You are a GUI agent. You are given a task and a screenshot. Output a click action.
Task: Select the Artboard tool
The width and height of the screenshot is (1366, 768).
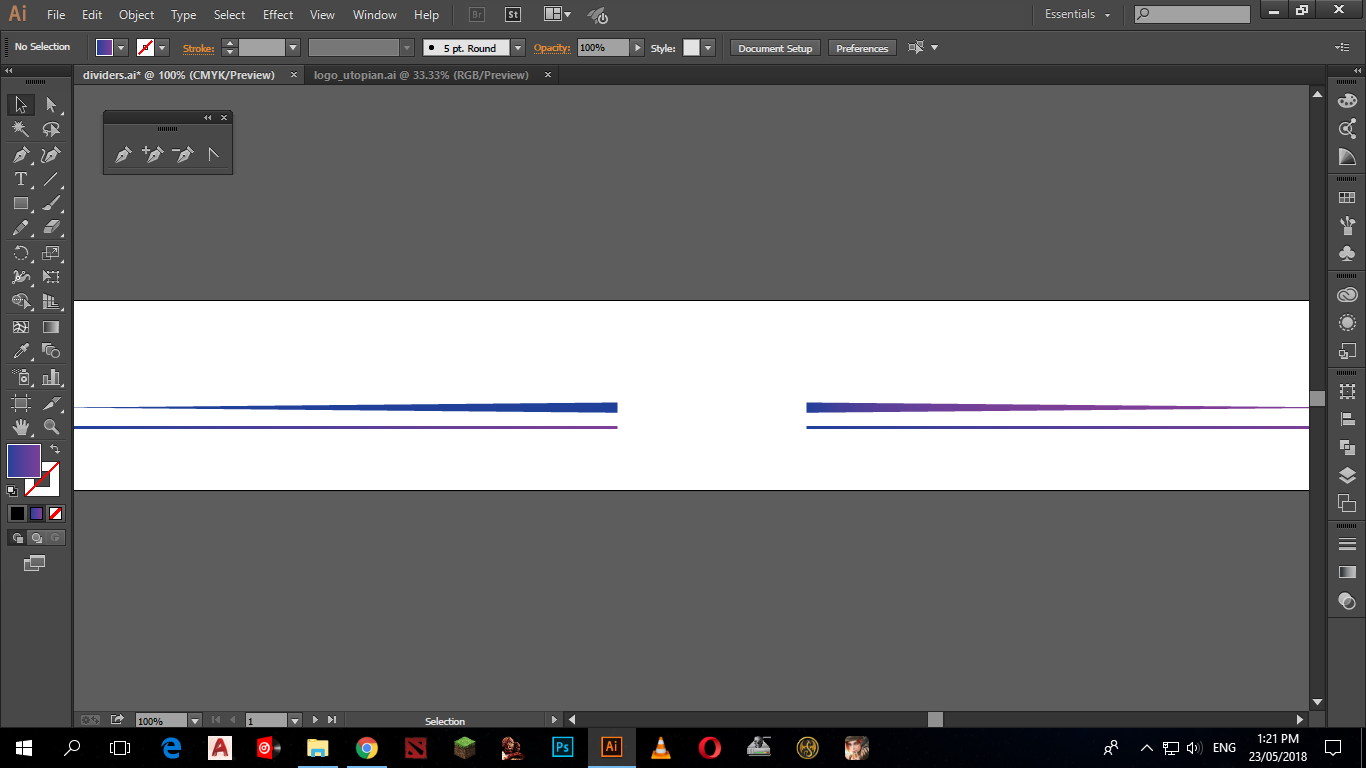21,402
